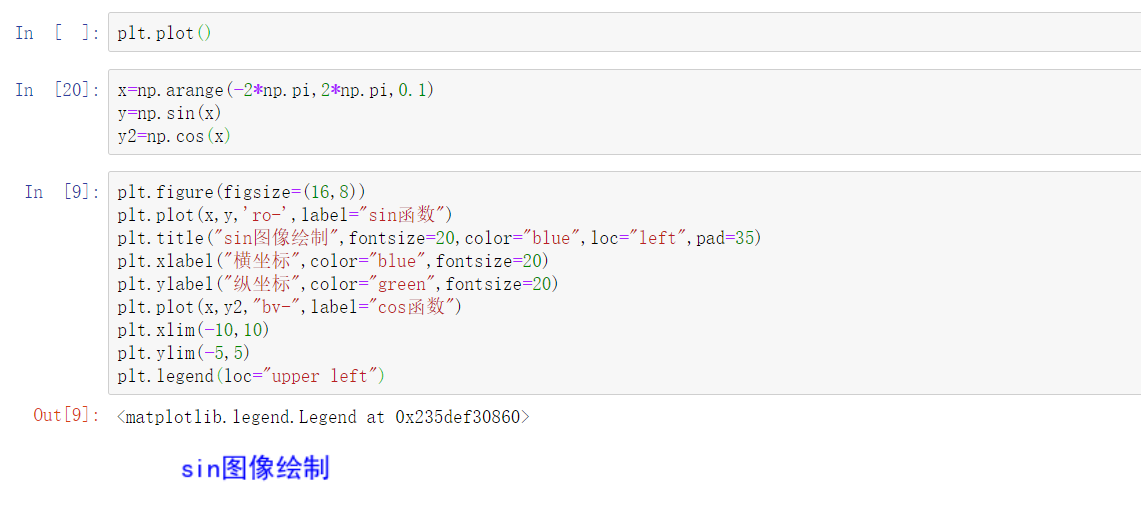
Task: Click the y2=np.cos(x) code line
Action: tap(174, 136)
